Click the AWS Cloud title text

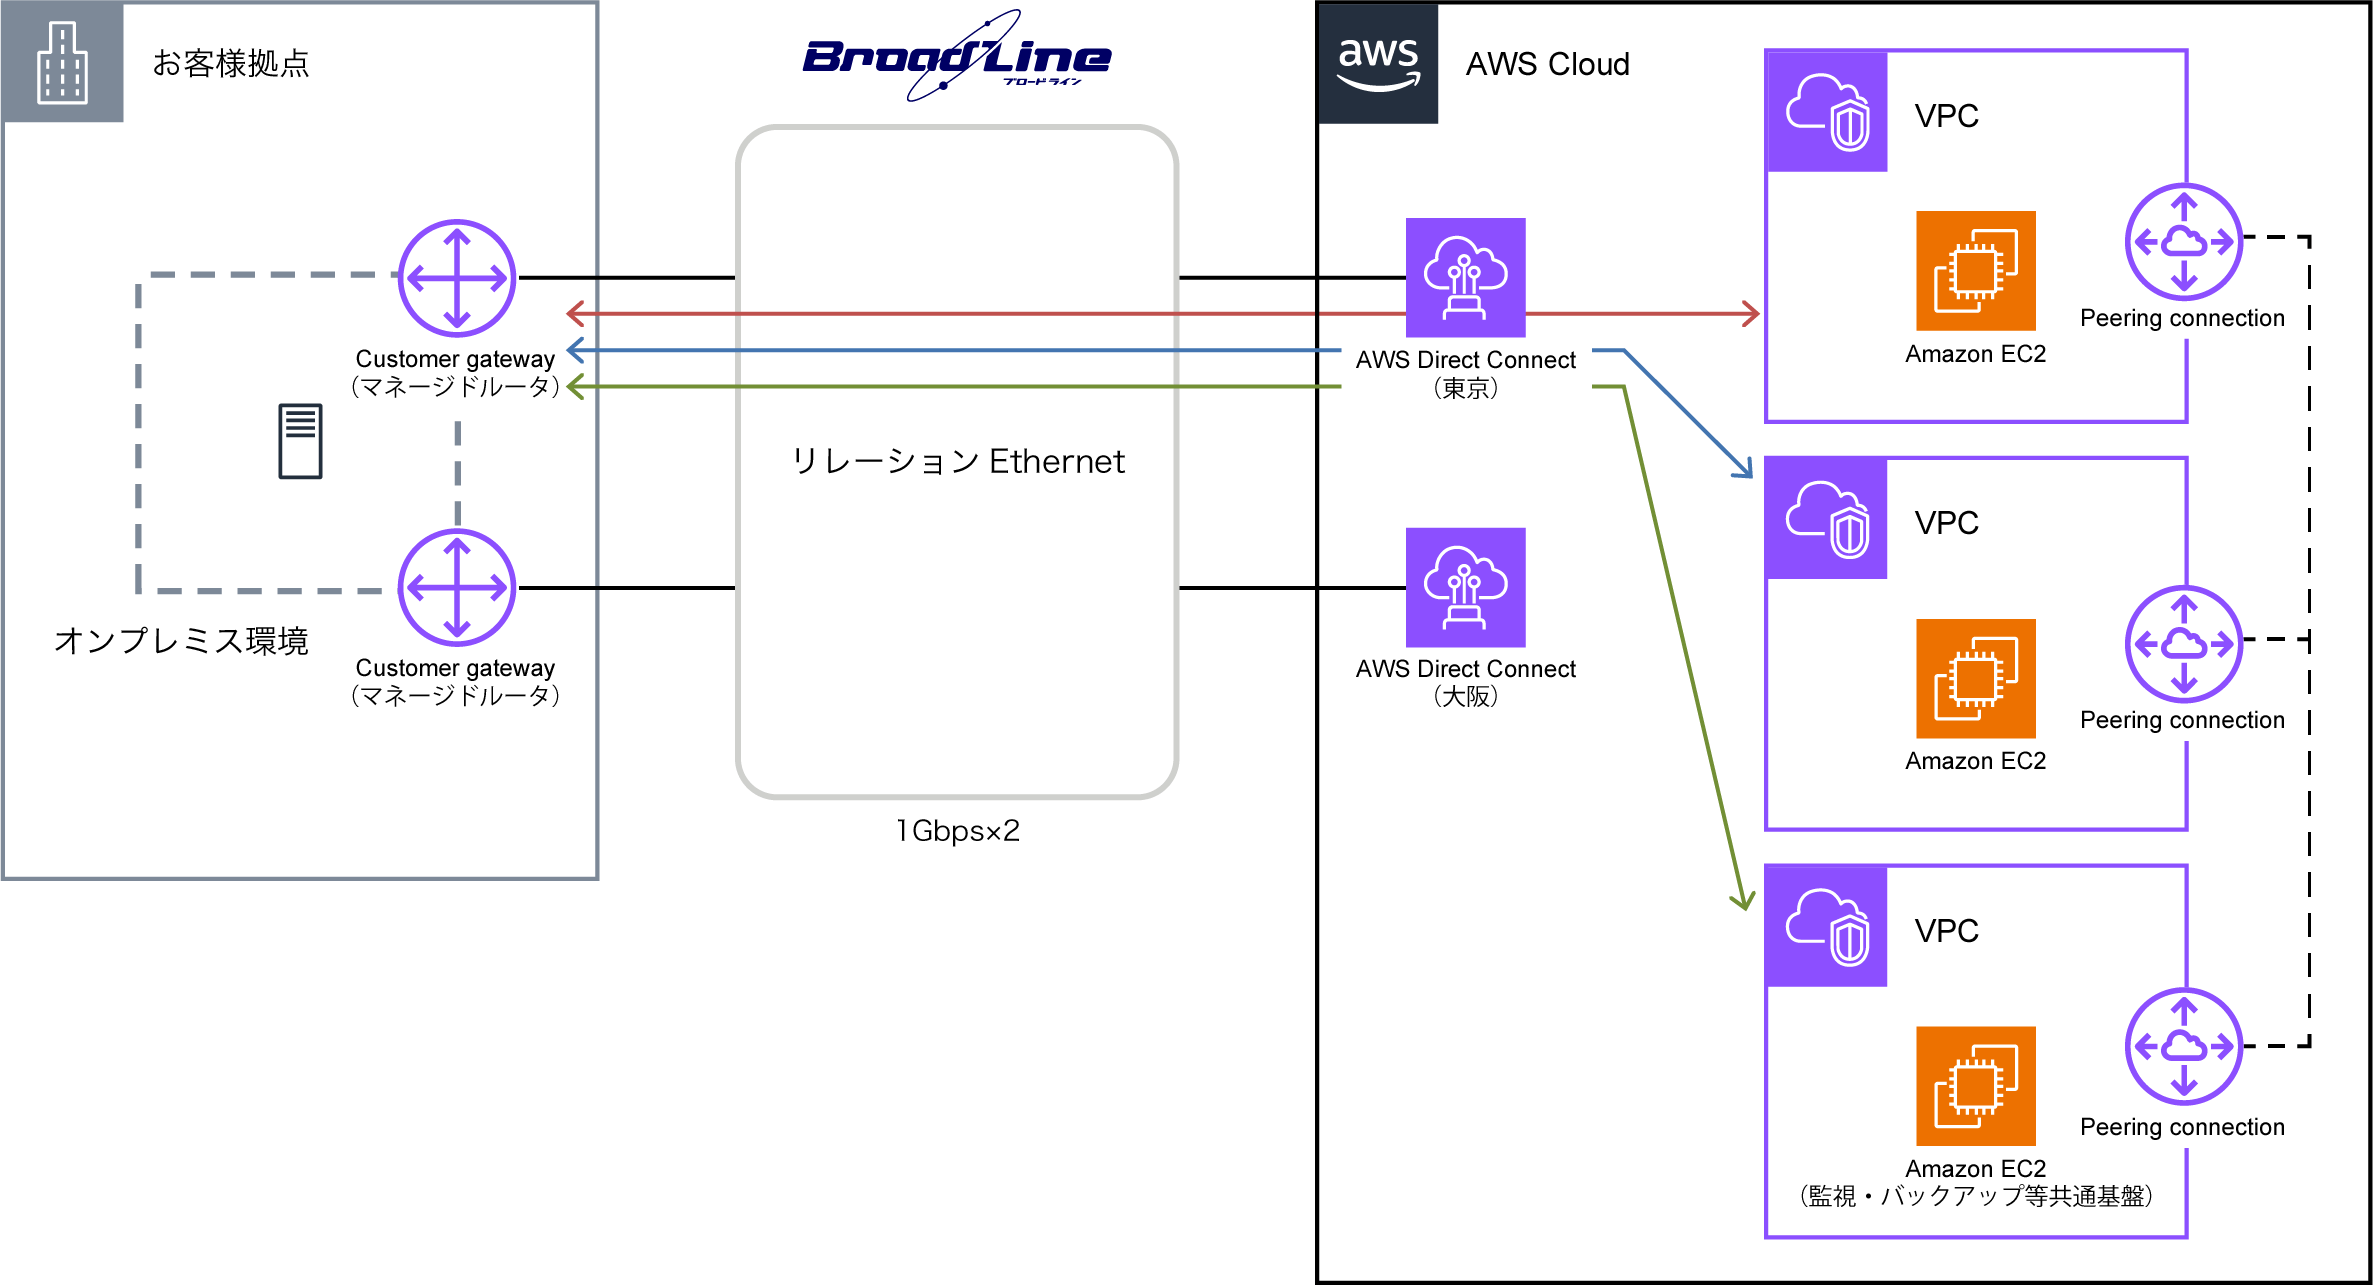point(1547,64)
